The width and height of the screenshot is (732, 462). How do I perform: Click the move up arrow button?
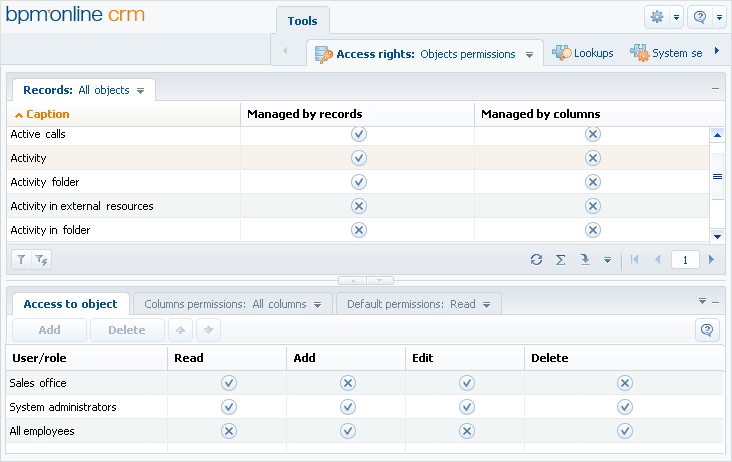(181, 330)
